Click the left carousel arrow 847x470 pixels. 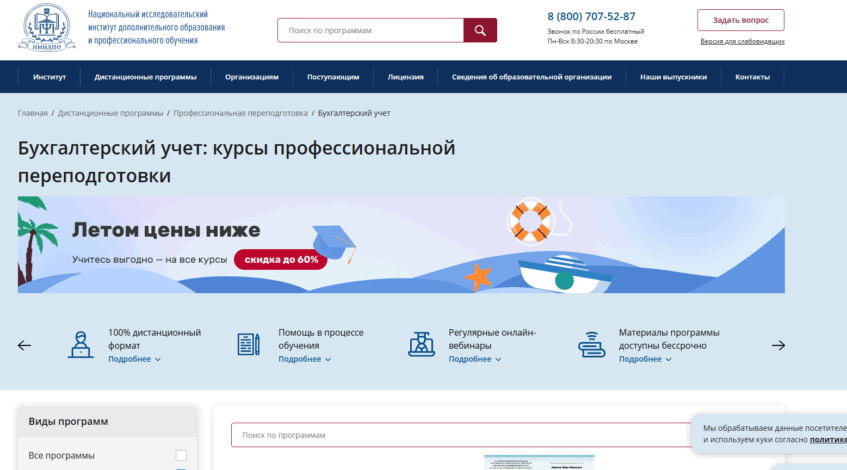[x=25, y=345]
